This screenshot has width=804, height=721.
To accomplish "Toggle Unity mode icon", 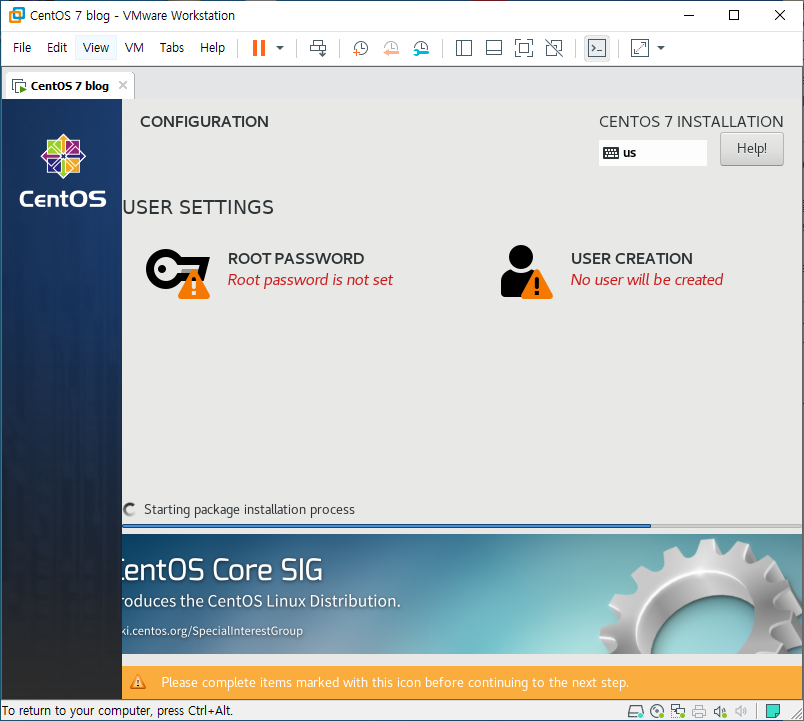I will click(x=554, y=48).
